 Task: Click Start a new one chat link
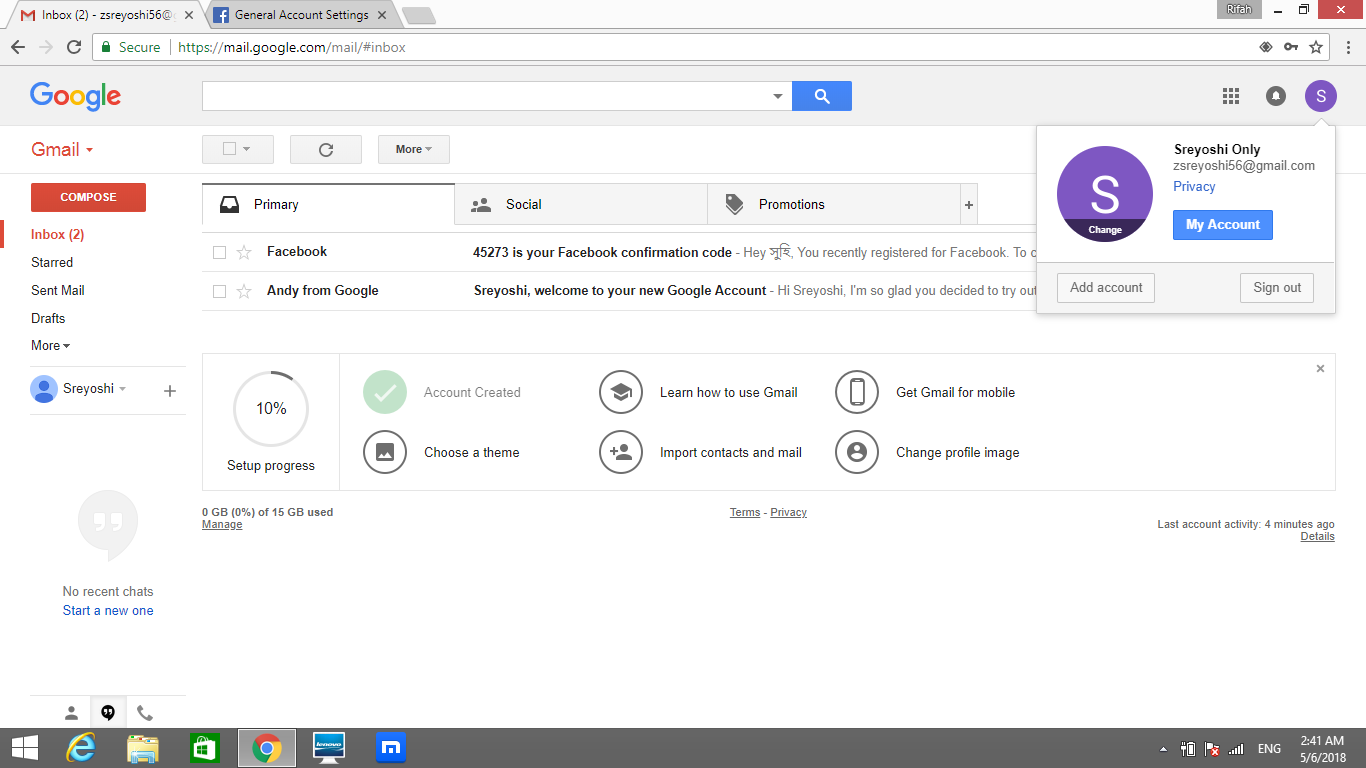pyautogui.click(x=108, y=611)
